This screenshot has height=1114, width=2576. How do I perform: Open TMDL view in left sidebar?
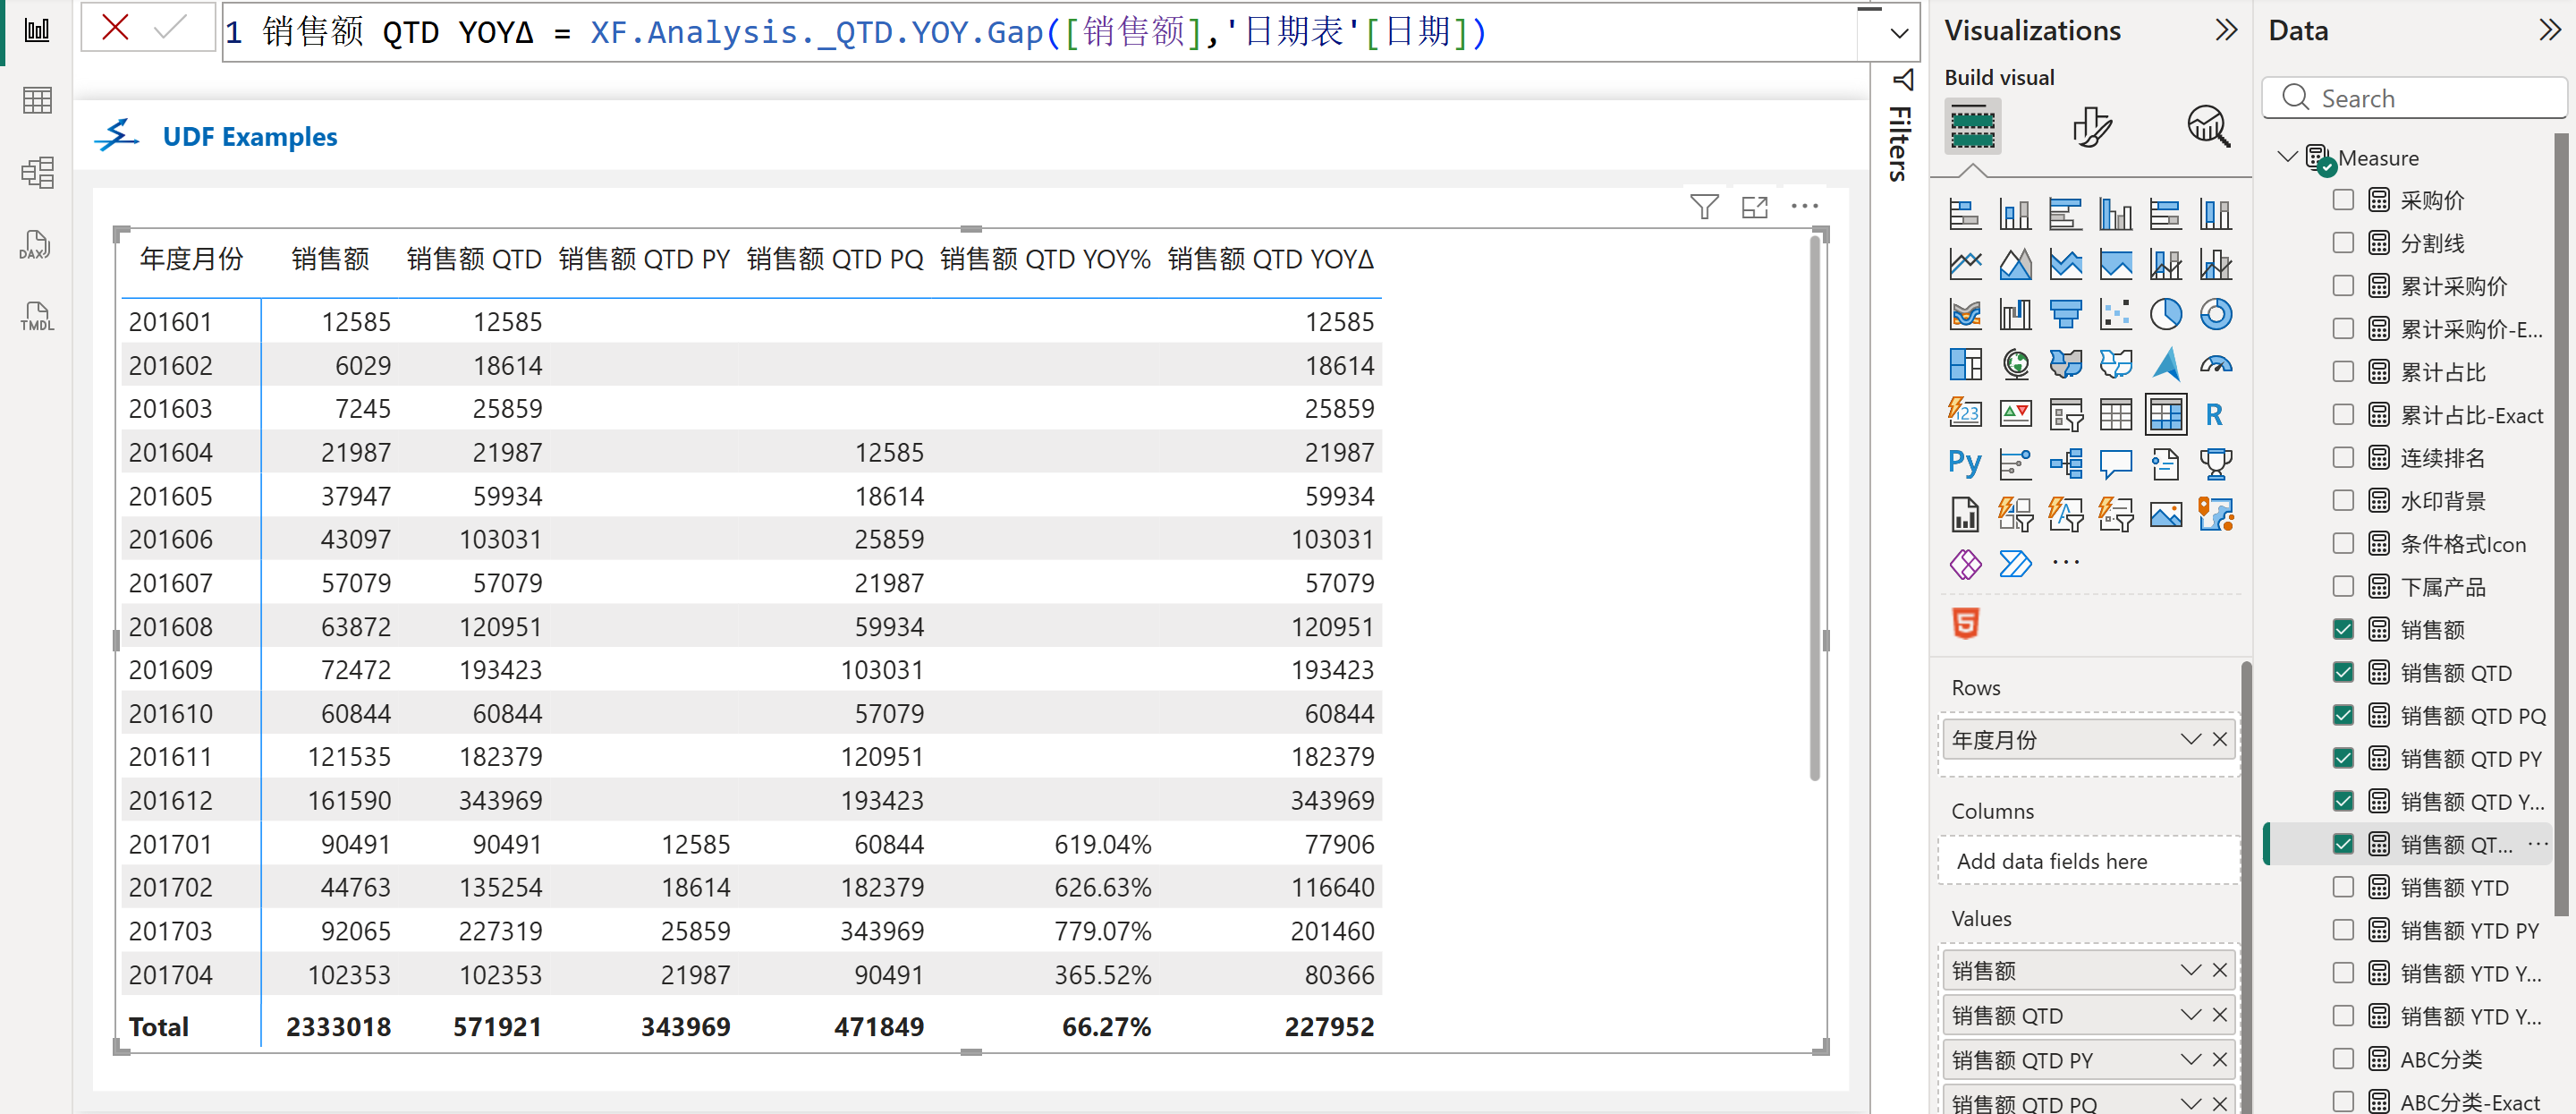point(37,317)
